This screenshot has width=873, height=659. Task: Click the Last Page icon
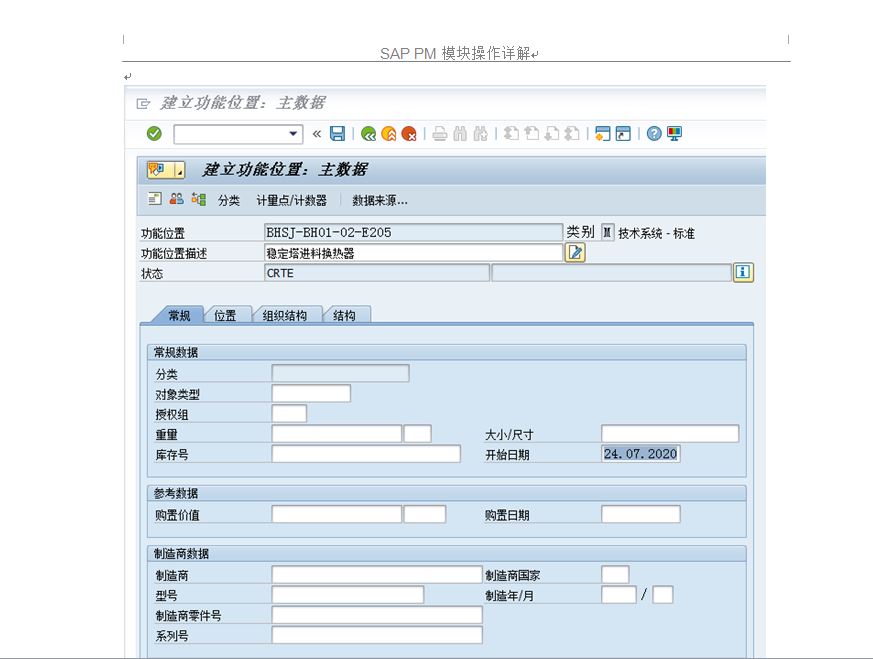tap(572, 134)
